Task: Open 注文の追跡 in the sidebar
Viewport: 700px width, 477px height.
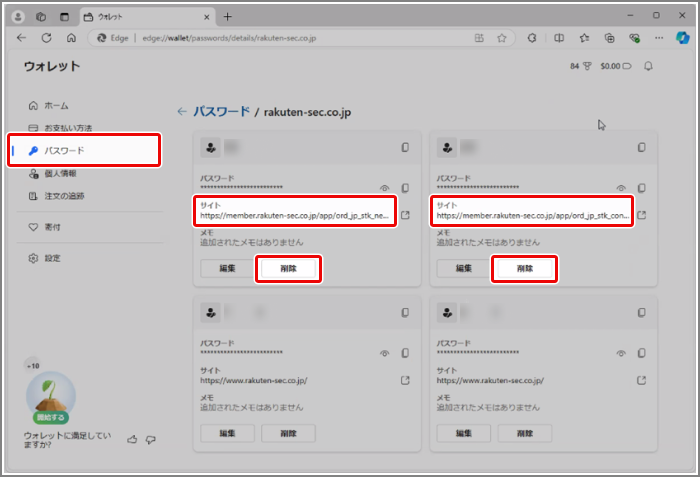Action: click(x=57, y=196)
